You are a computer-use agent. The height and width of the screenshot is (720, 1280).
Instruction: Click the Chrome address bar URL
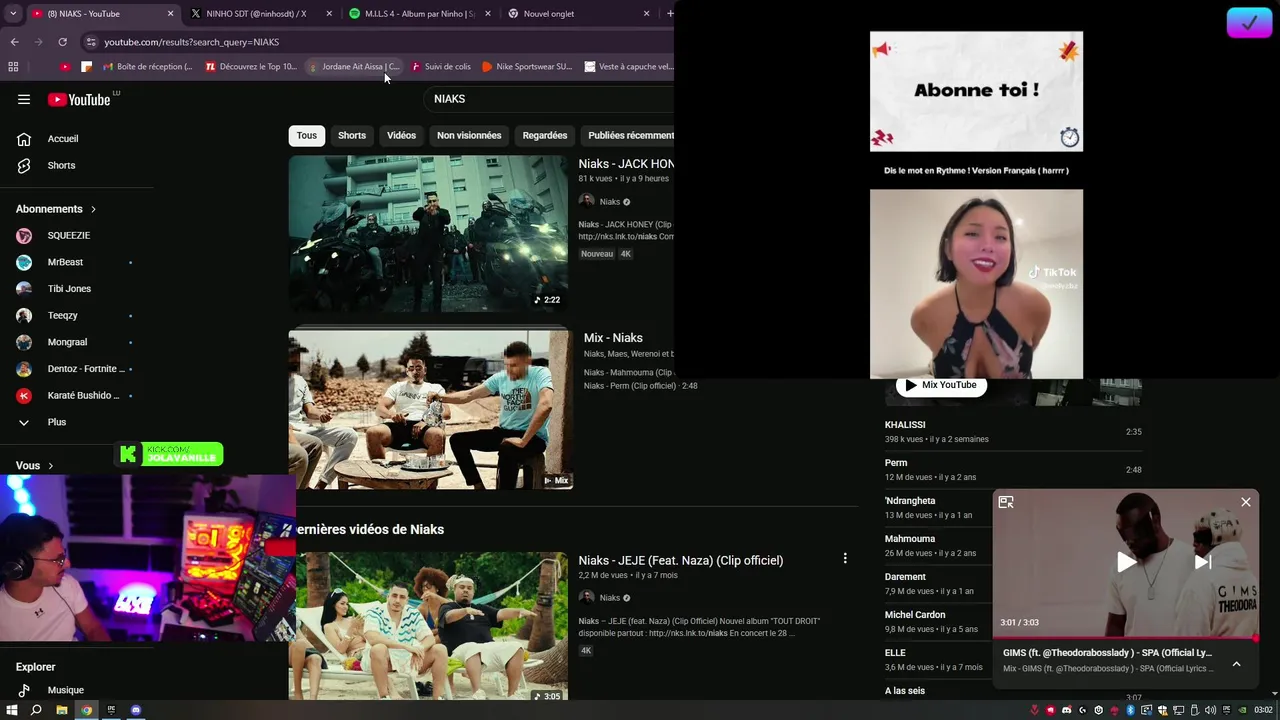191,42
